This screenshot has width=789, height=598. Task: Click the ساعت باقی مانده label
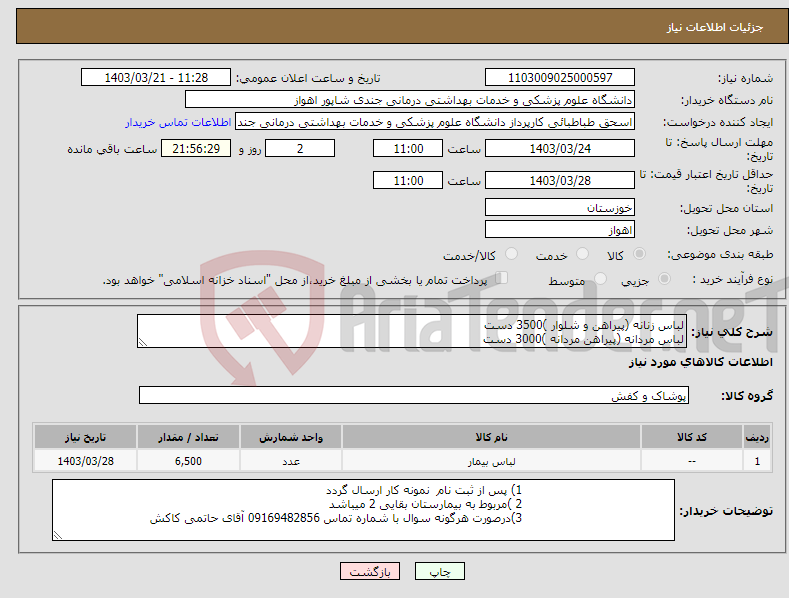coord(112,149)
